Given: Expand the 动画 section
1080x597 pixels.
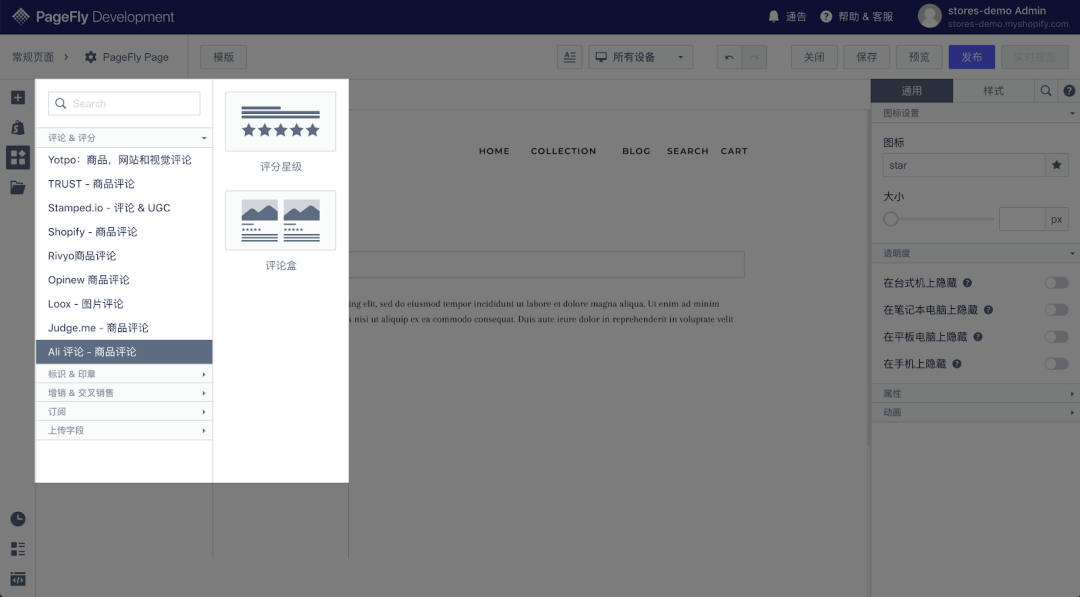Looking at the screenshot, I should tap(975, 412).
